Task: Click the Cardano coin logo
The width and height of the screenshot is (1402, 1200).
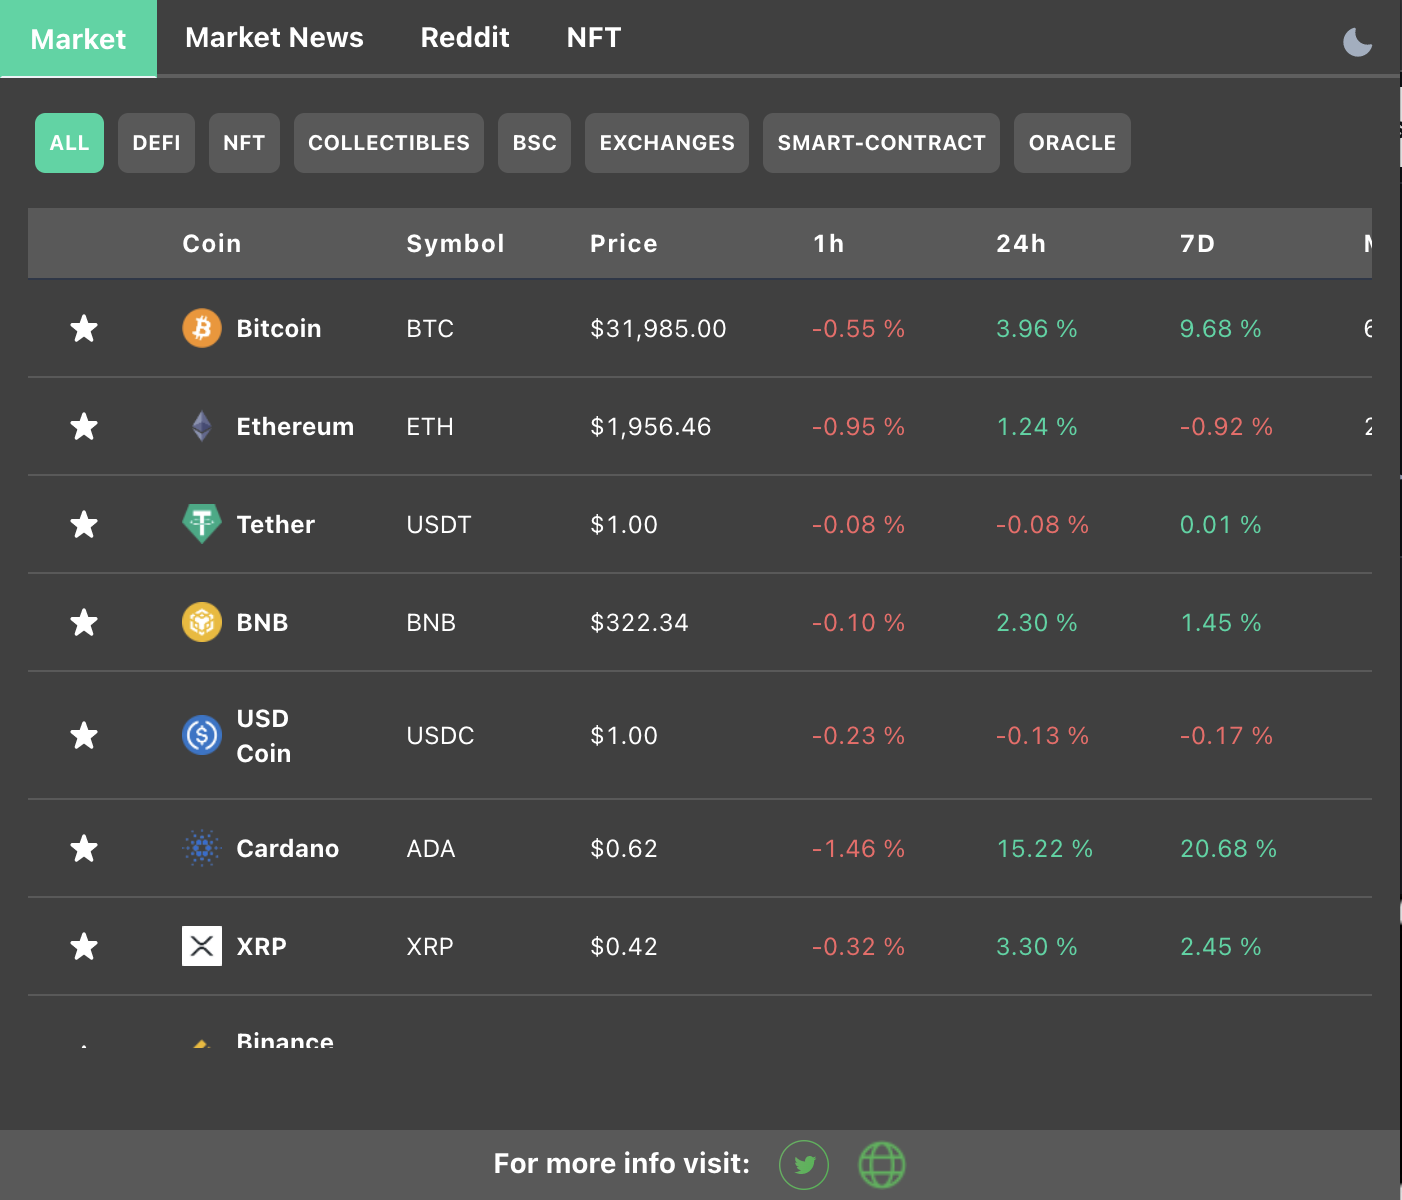Action: coord(202,848)
